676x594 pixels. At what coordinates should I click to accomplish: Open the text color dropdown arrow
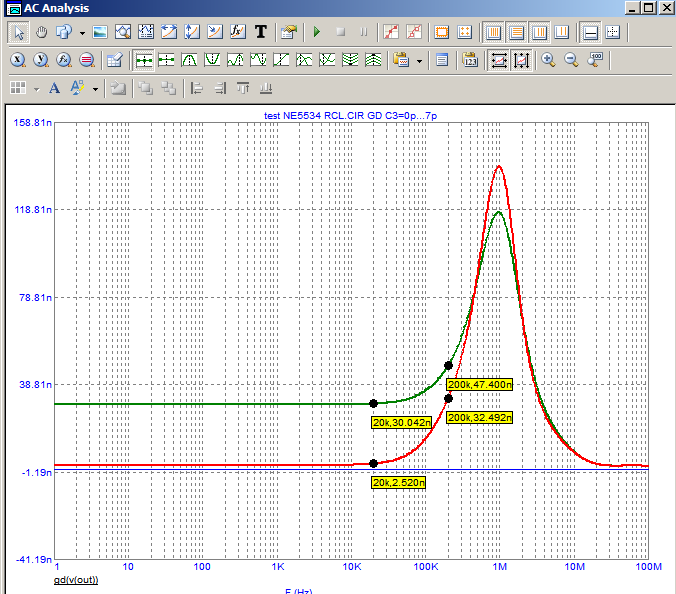pos(95,89)
